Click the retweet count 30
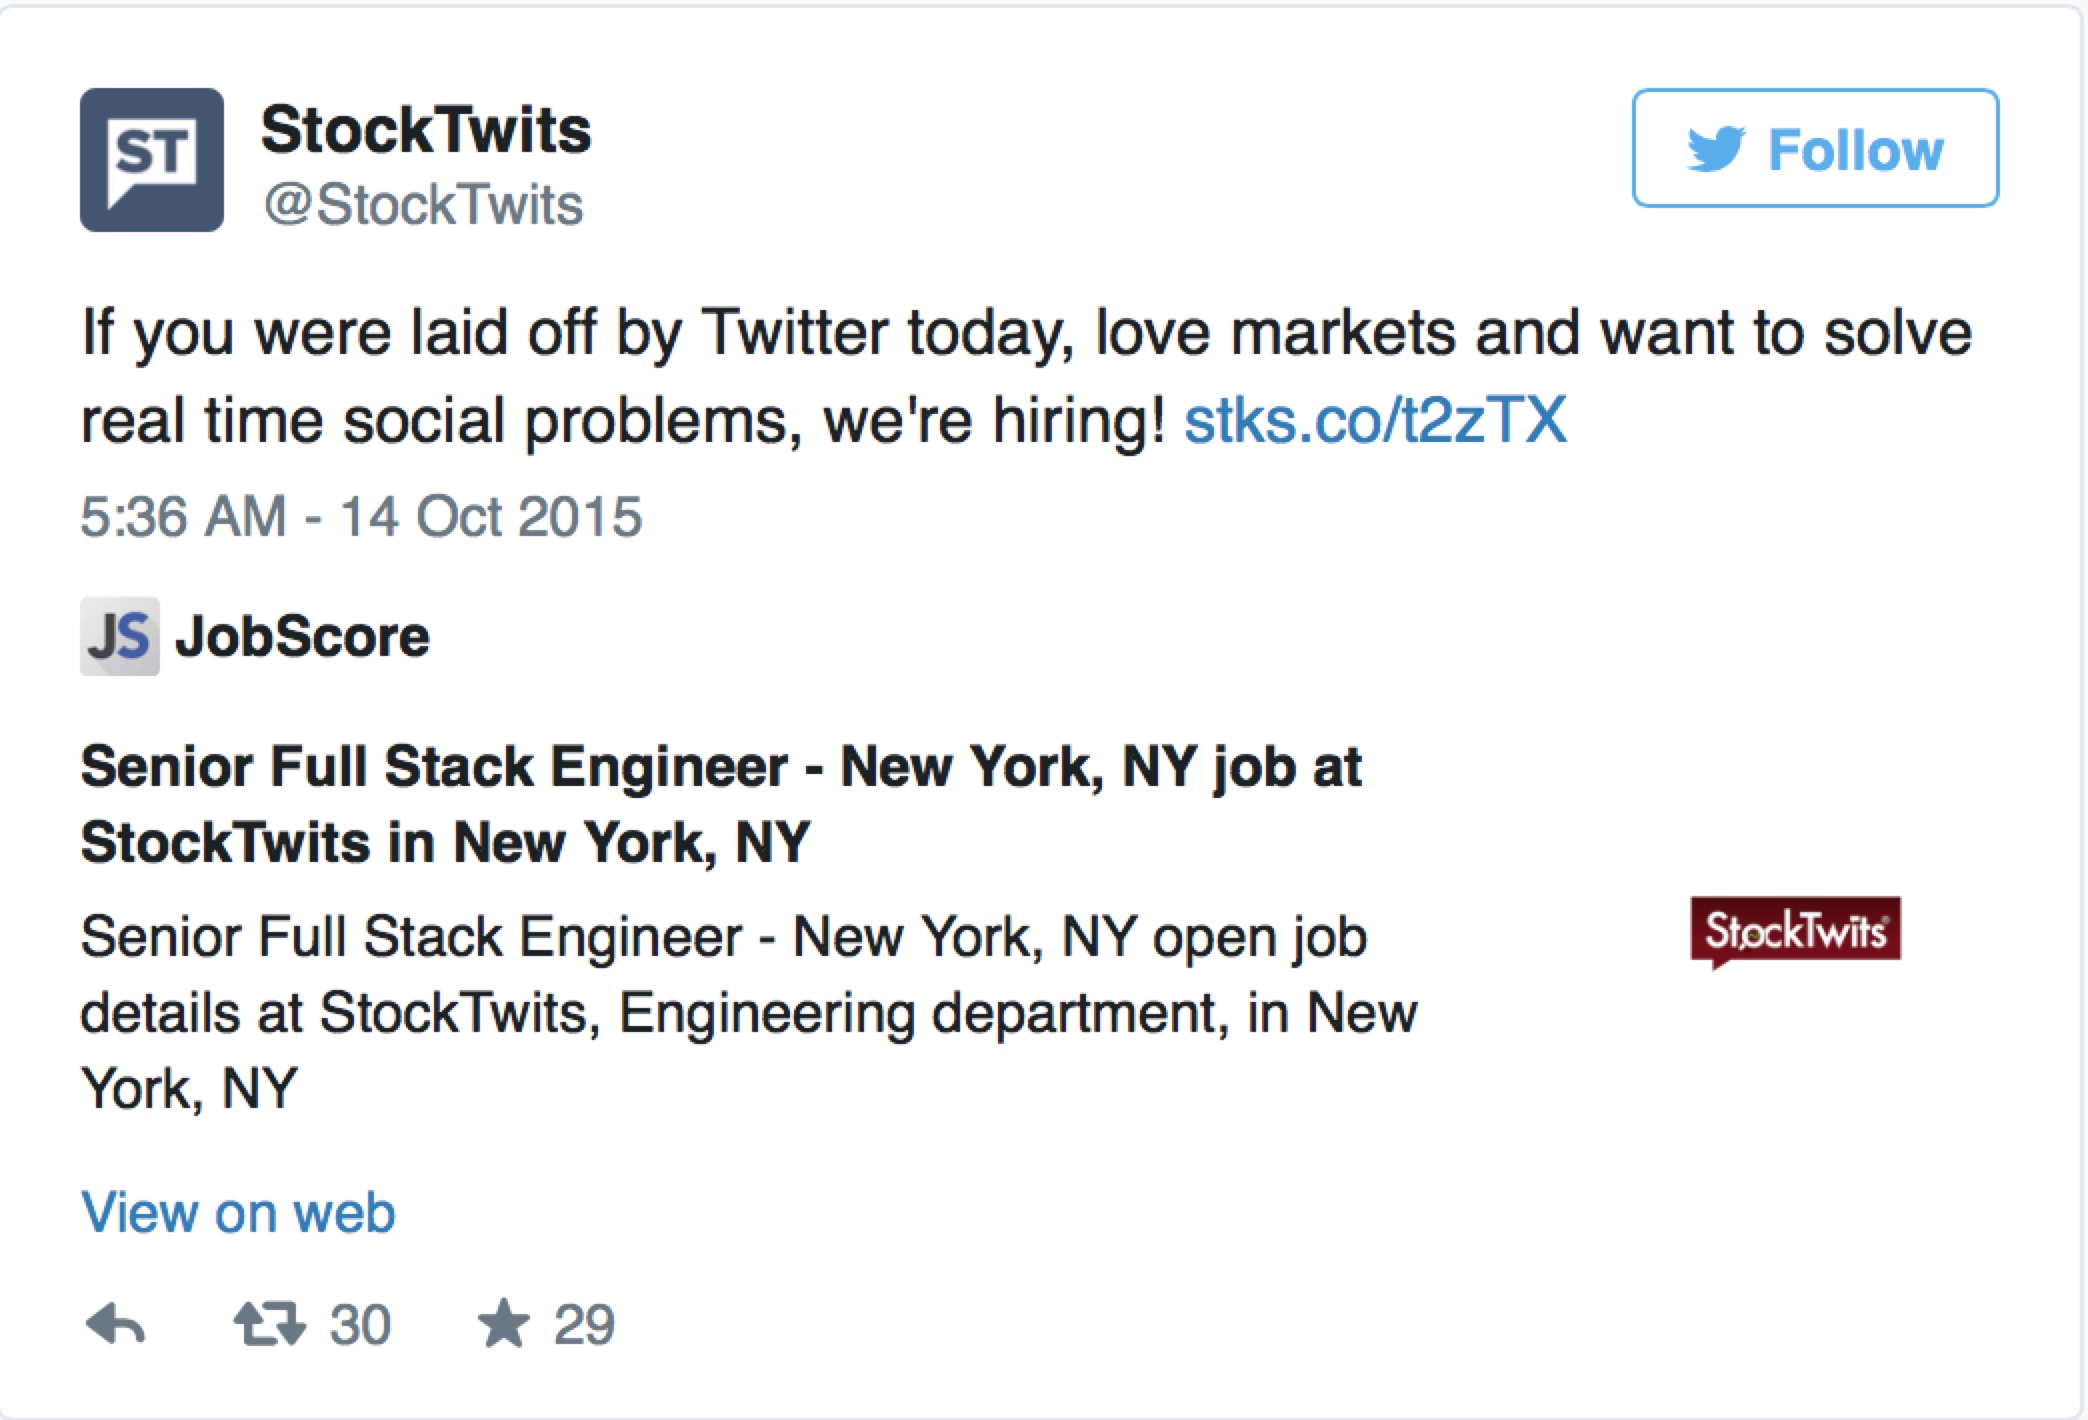This screenshot has width=2088, height=1420. [x=360, y=1325]
